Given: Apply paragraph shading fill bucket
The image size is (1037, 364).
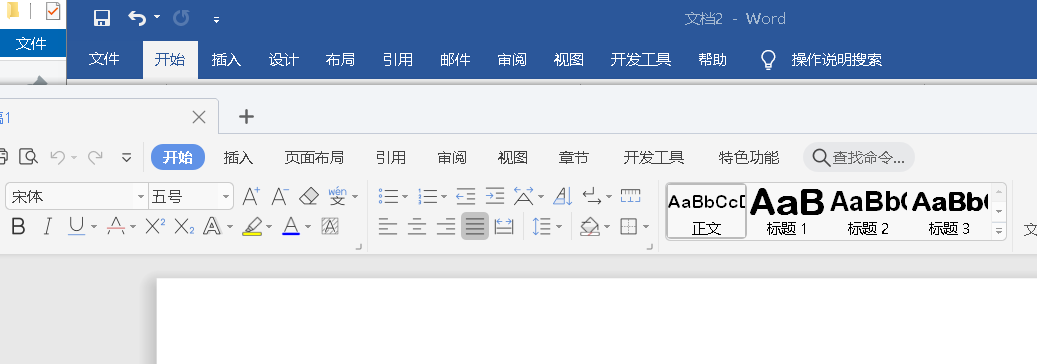Looking at the screenshot, I should [589, 227].
